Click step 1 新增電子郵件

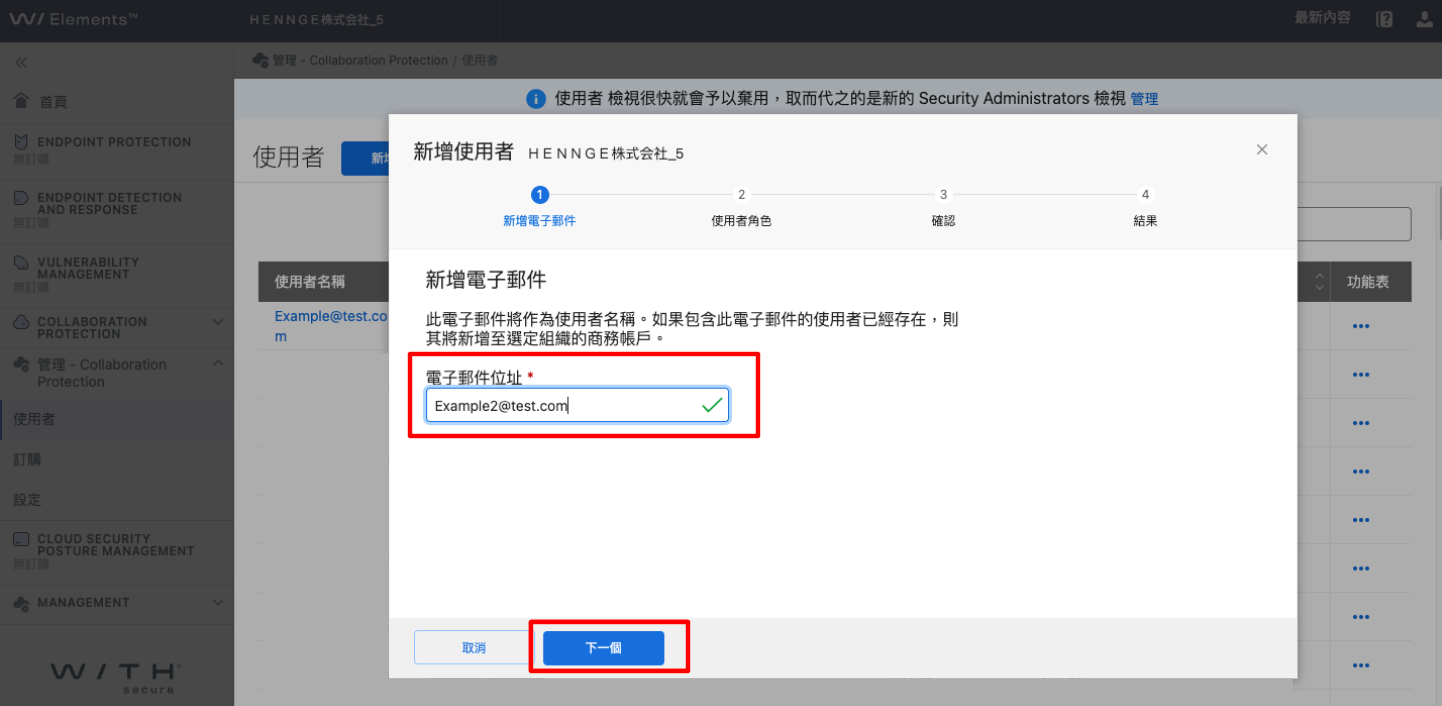(x=540, y=208)
